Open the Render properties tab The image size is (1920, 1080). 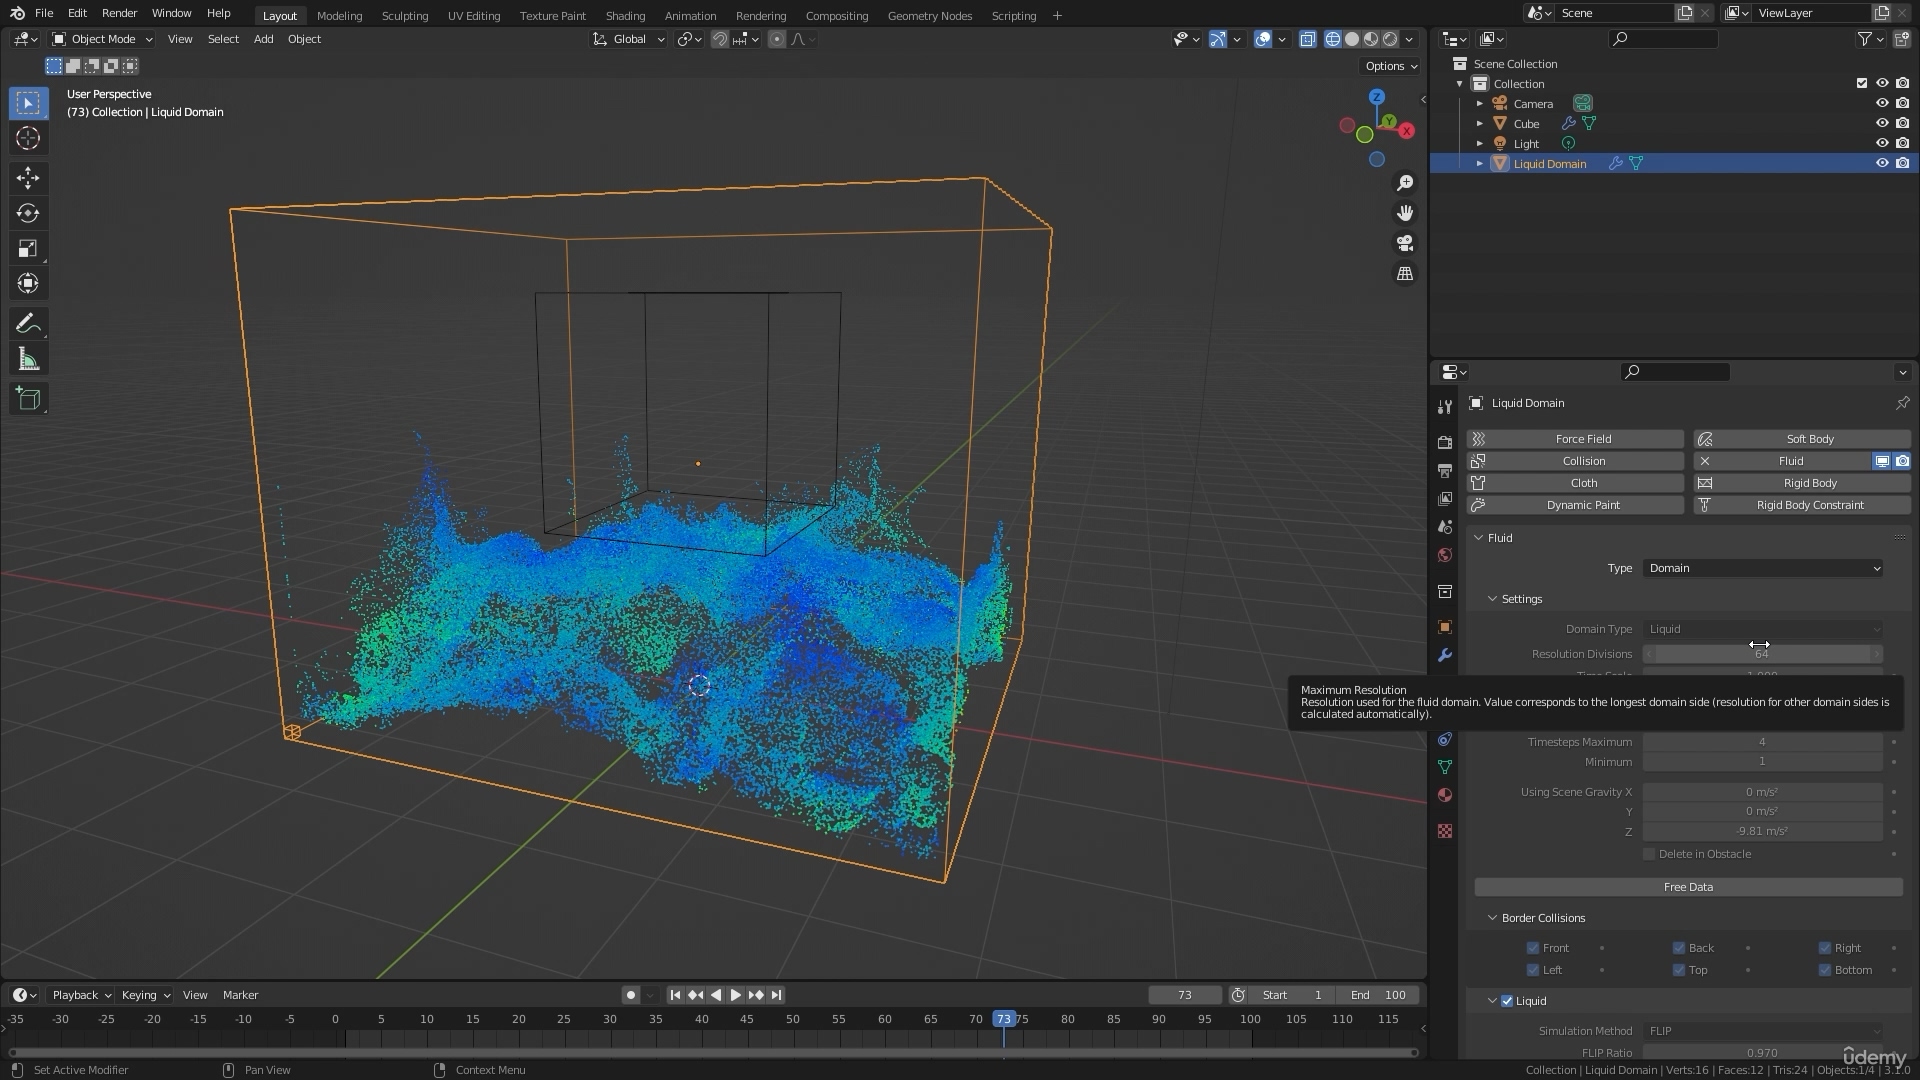click(1444, 441)
